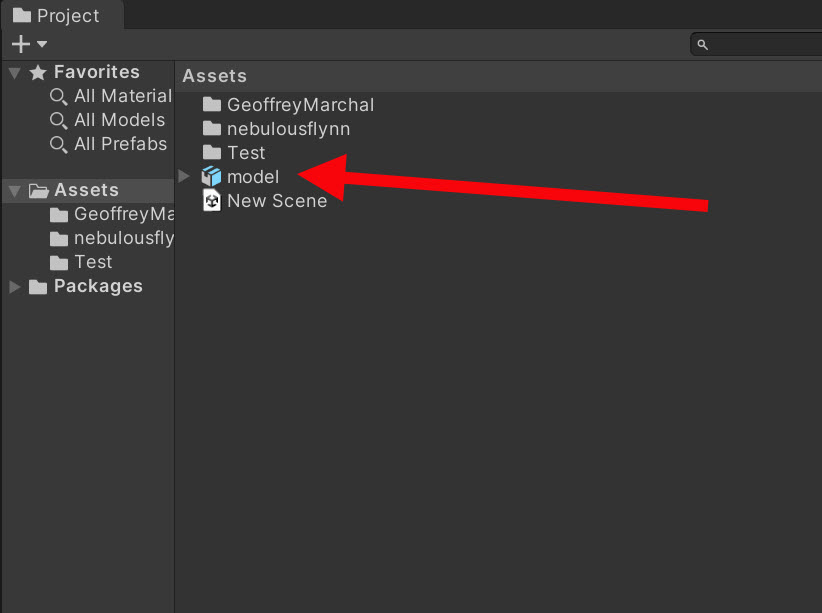Expand the model asset sub-items

pos(183,176)
